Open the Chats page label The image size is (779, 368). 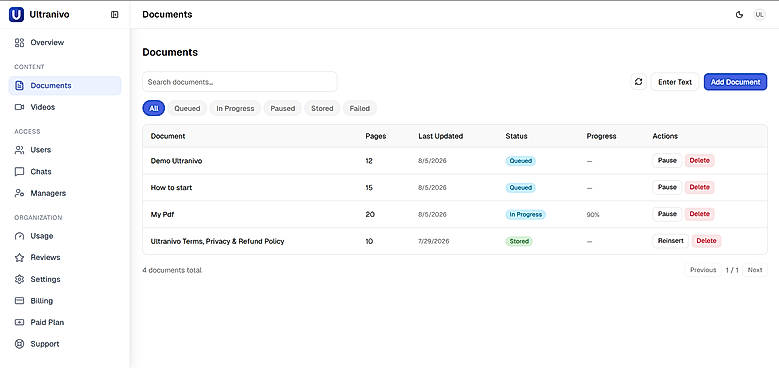41,171
